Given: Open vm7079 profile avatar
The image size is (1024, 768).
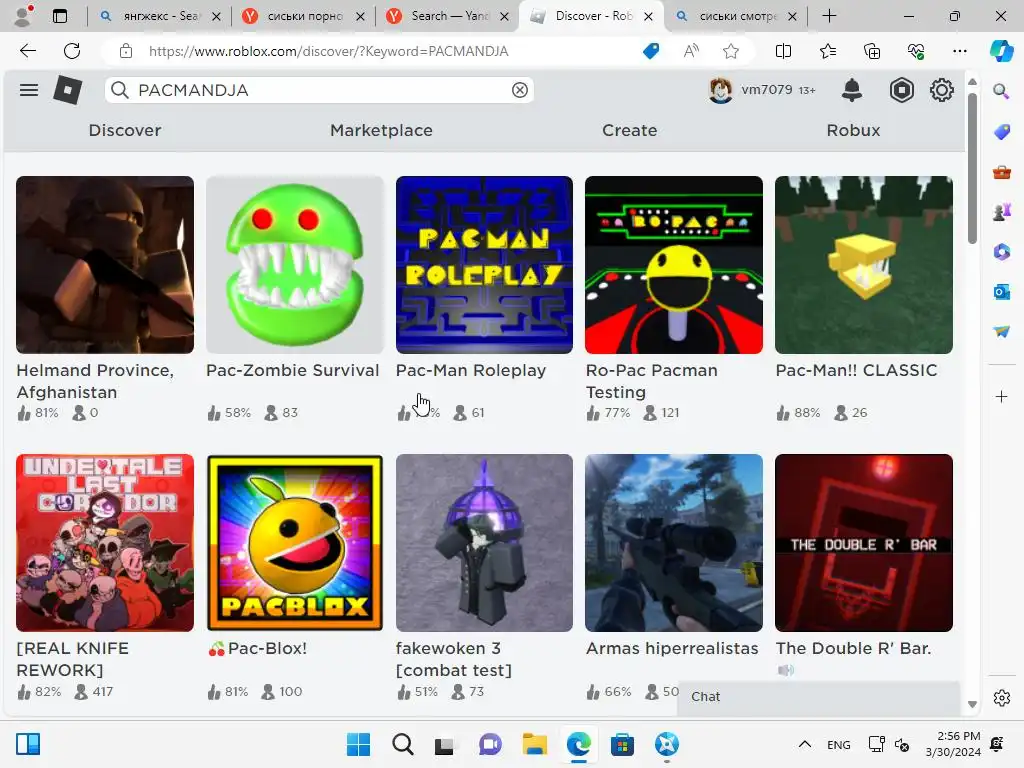Looking at the screenshot, I should (720, 90).
